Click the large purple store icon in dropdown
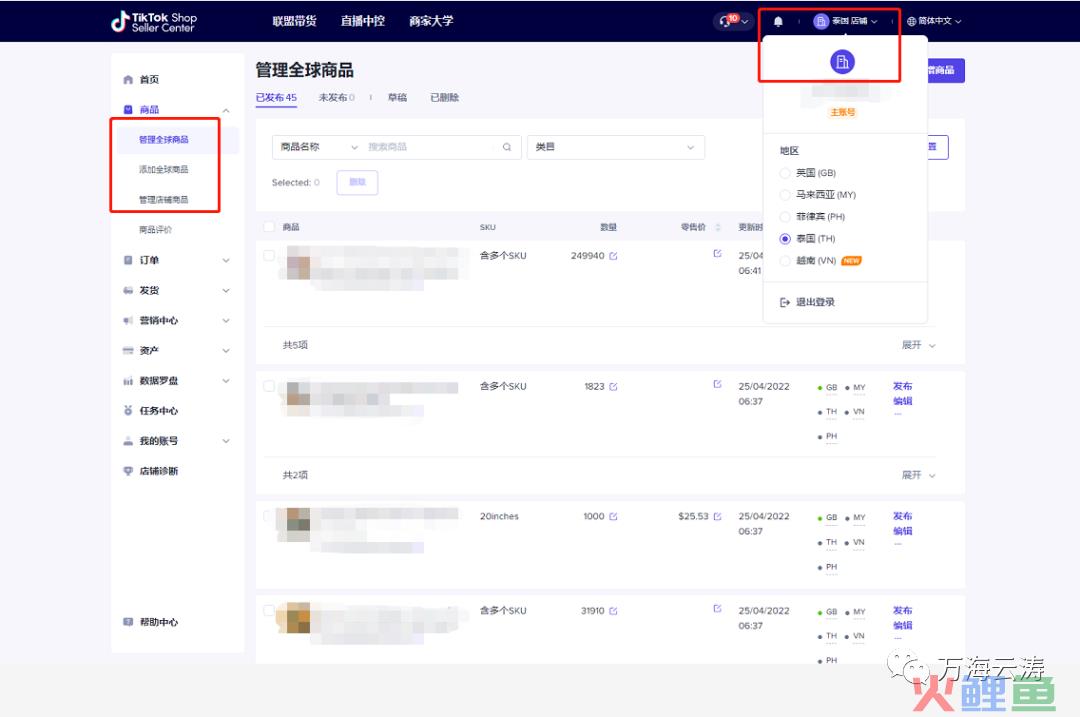1080x717 pixels. (x=842, y=62)
